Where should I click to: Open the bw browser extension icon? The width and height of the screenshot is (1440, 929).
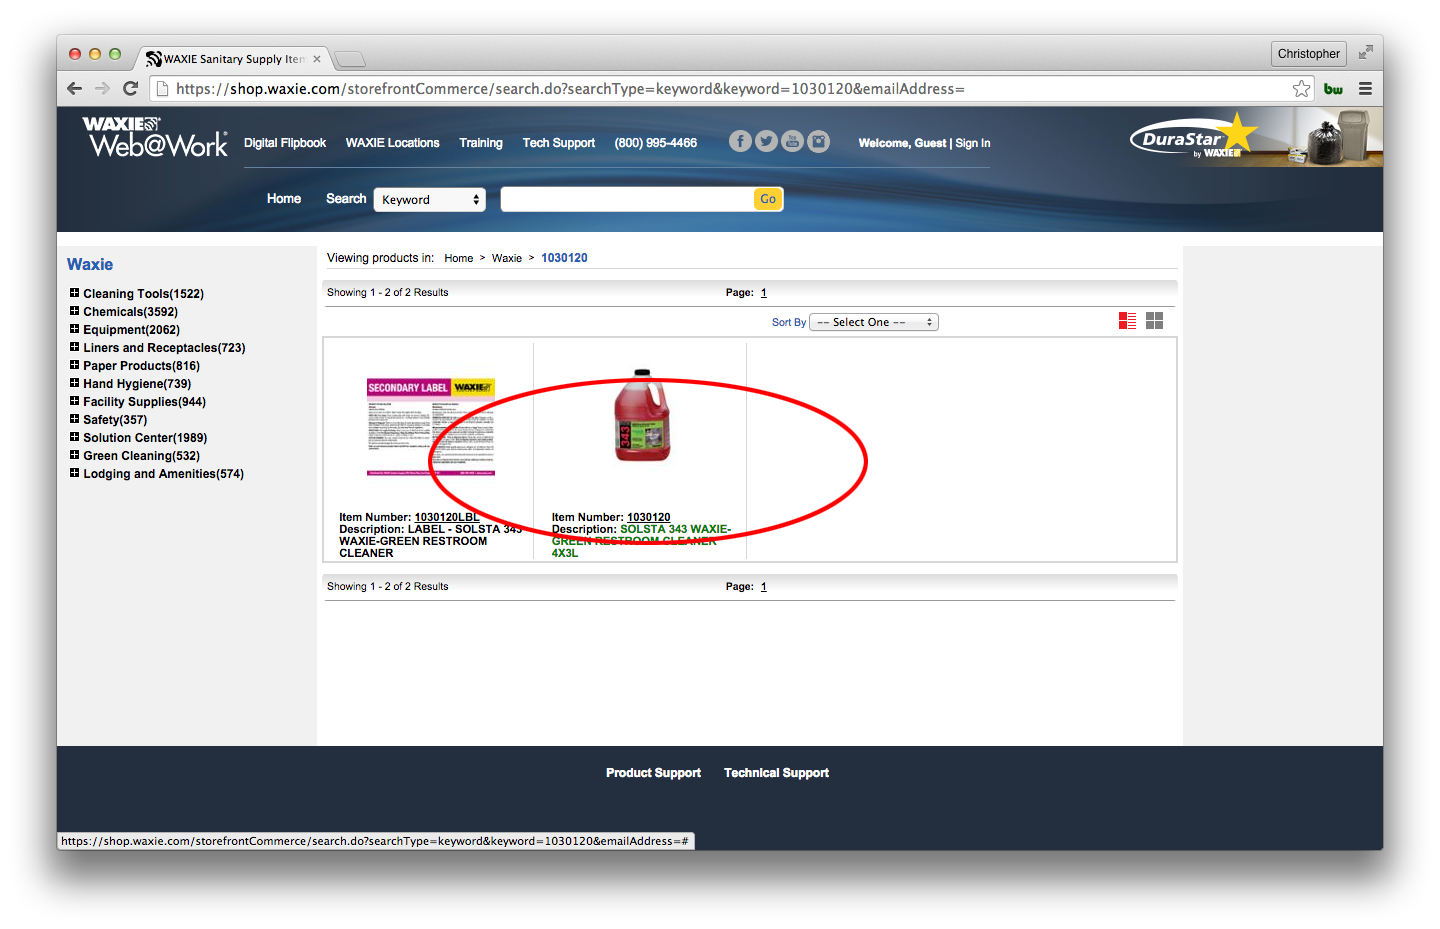[x=1333, y=89]
